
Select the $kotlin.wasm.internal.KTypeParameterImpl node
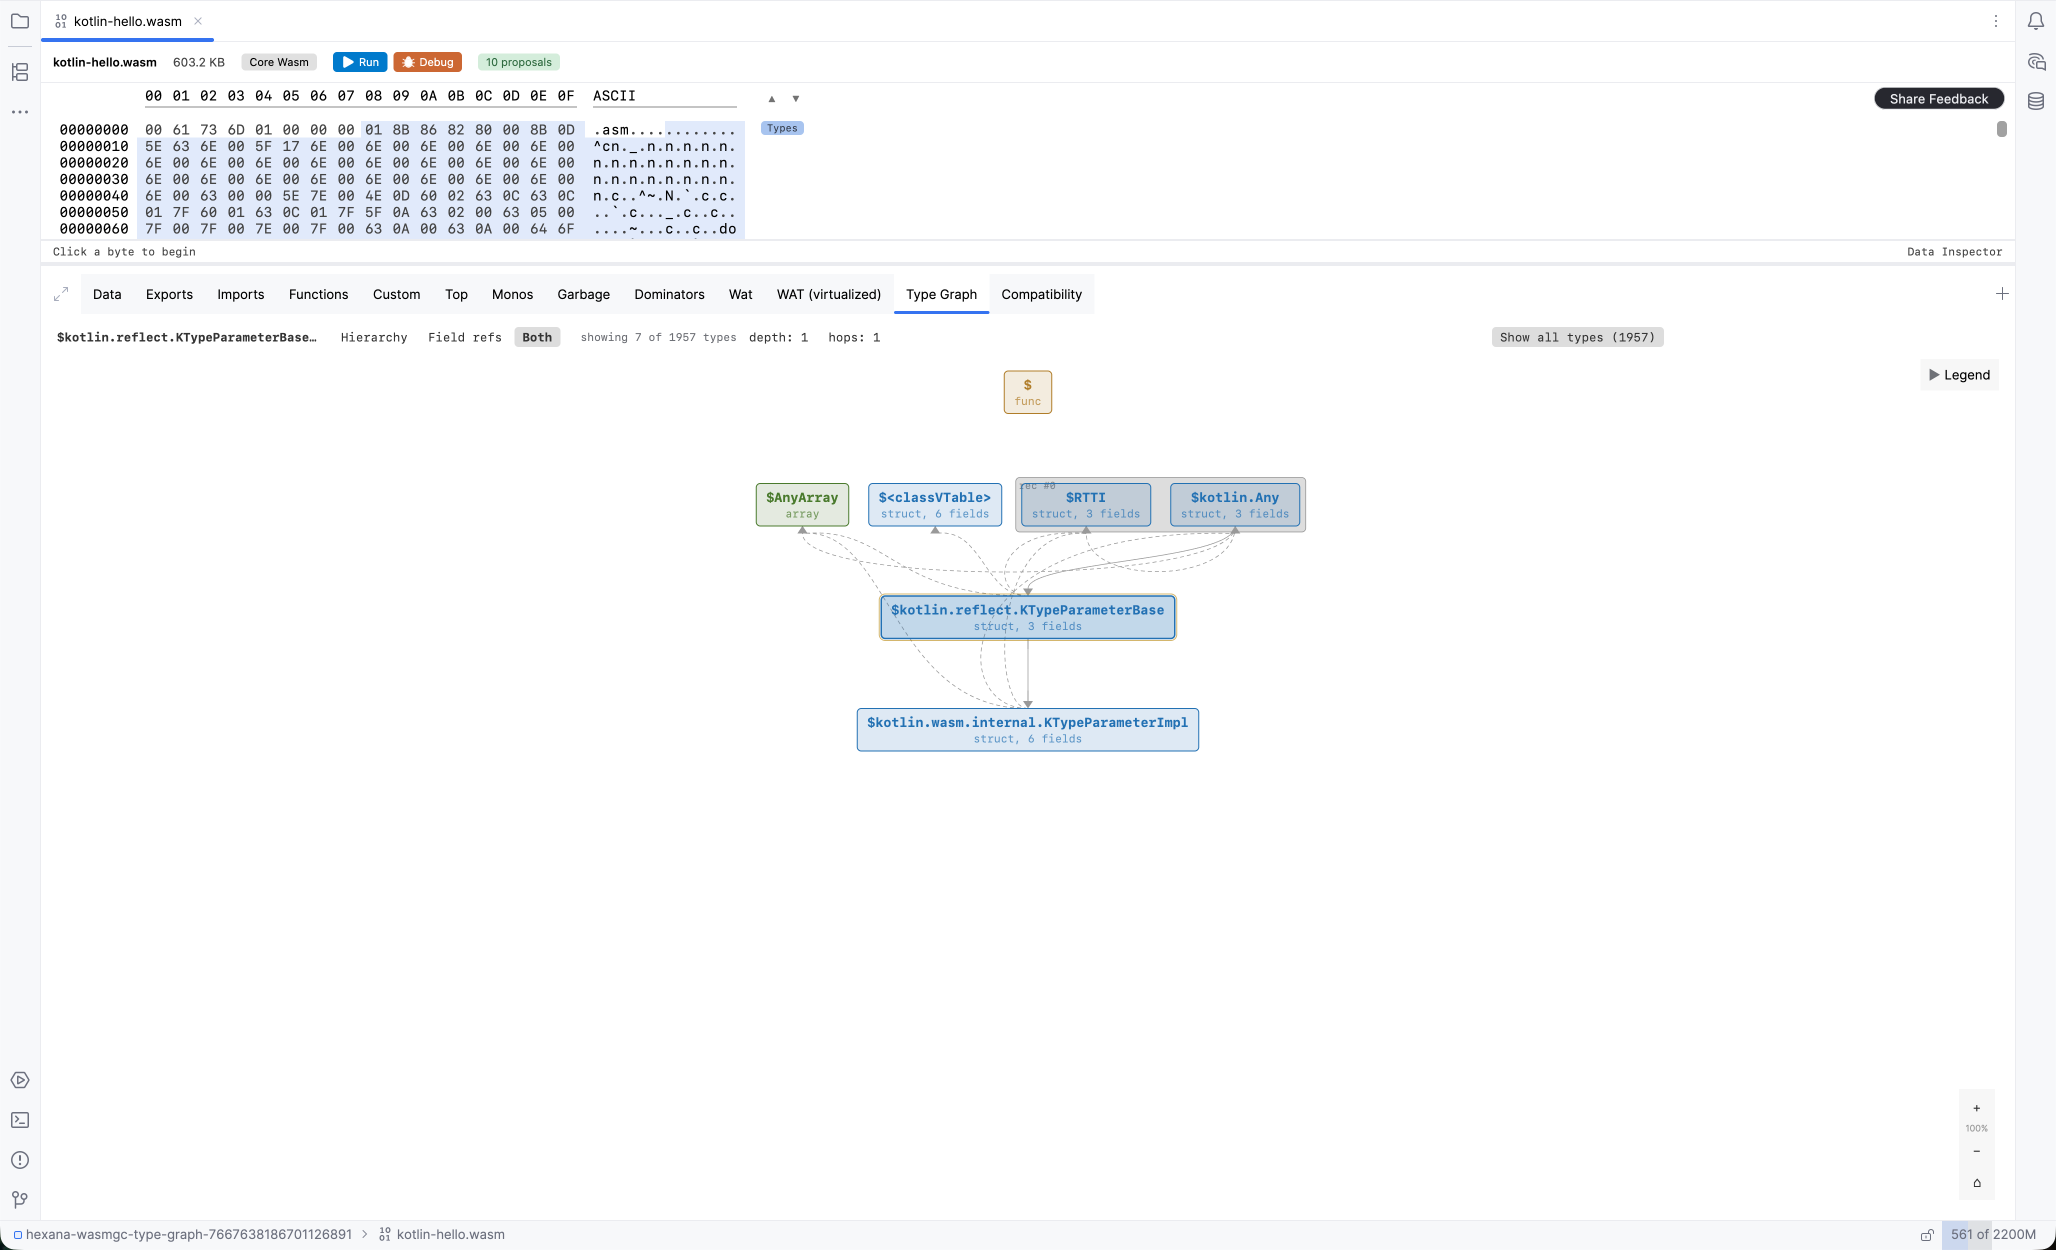[1027, 730]
